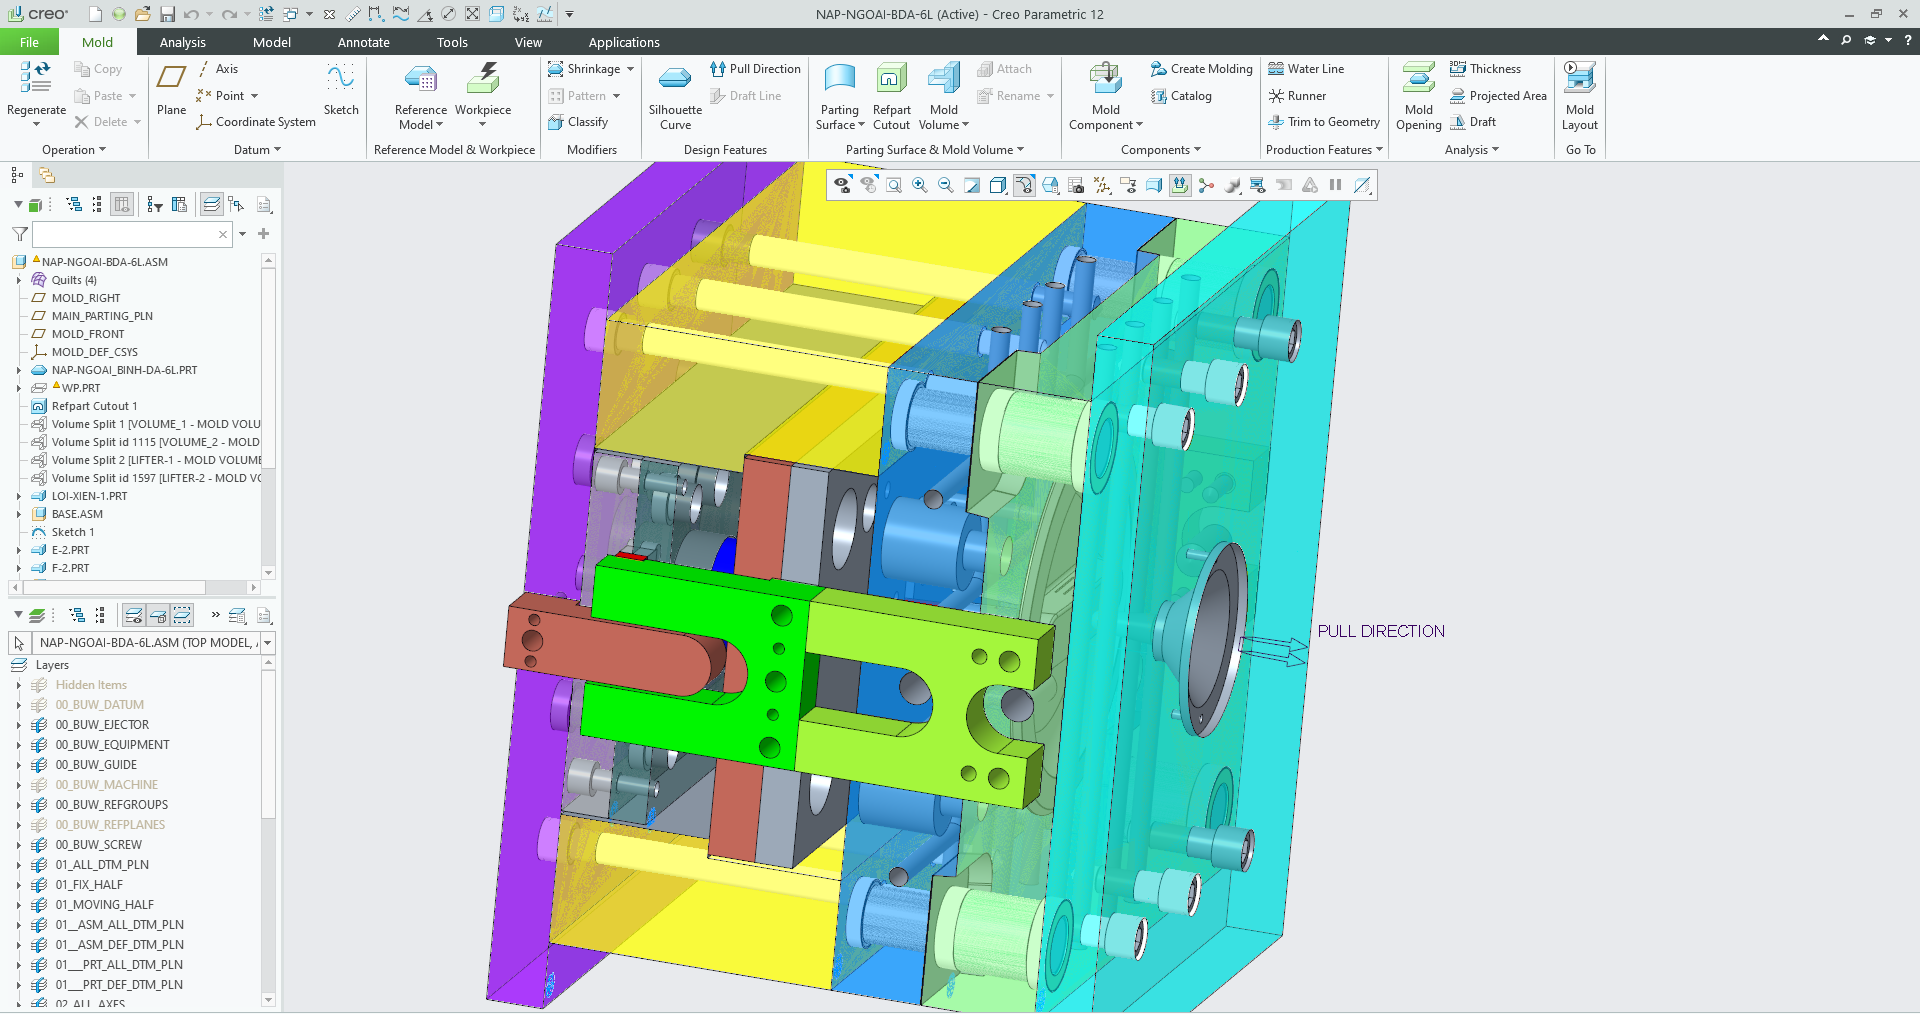The width and height of the screenshot is (1920, 1014).
Task: Expand the BASE.ASM tree node
Action: 19,514
